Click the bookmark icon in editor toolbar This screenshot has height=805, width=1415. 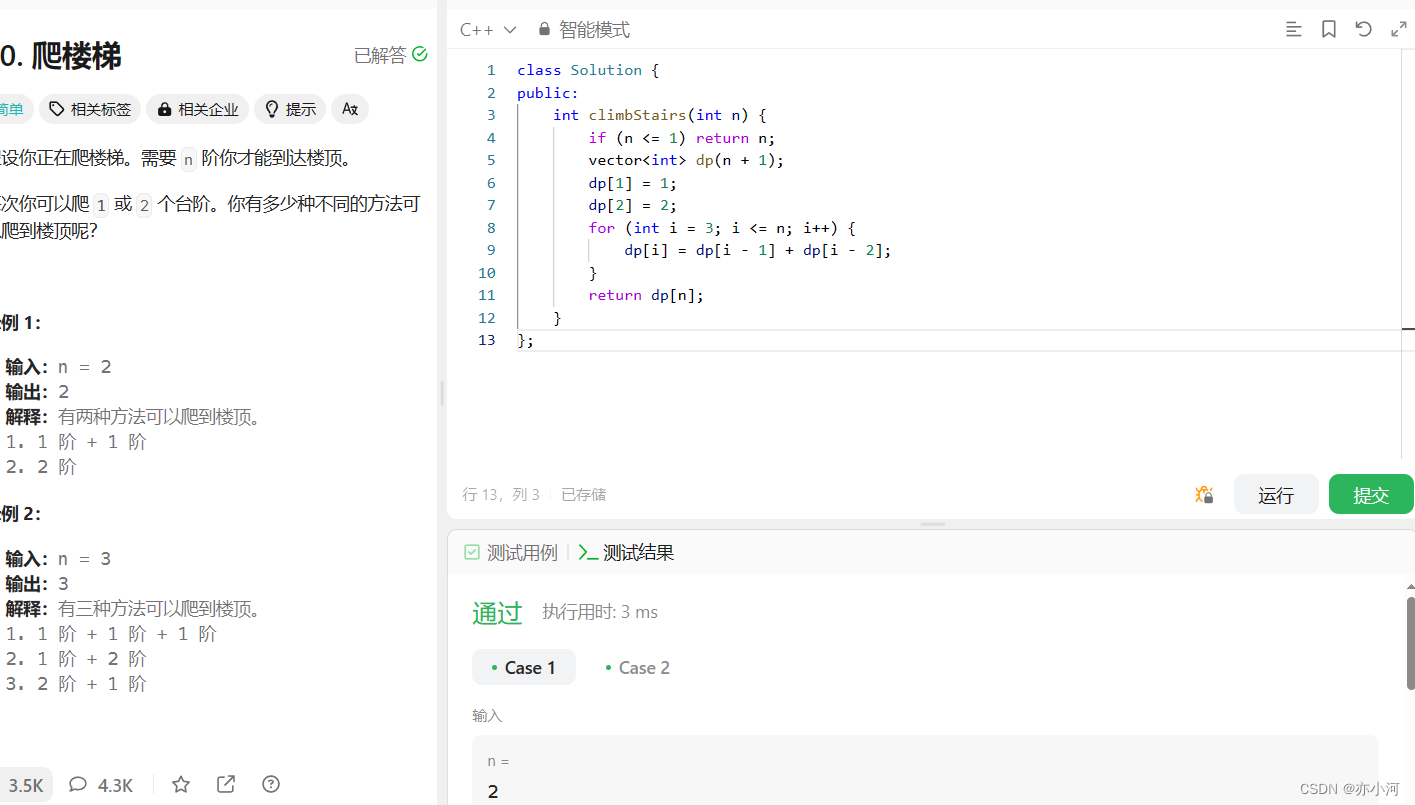(1328, 30)
